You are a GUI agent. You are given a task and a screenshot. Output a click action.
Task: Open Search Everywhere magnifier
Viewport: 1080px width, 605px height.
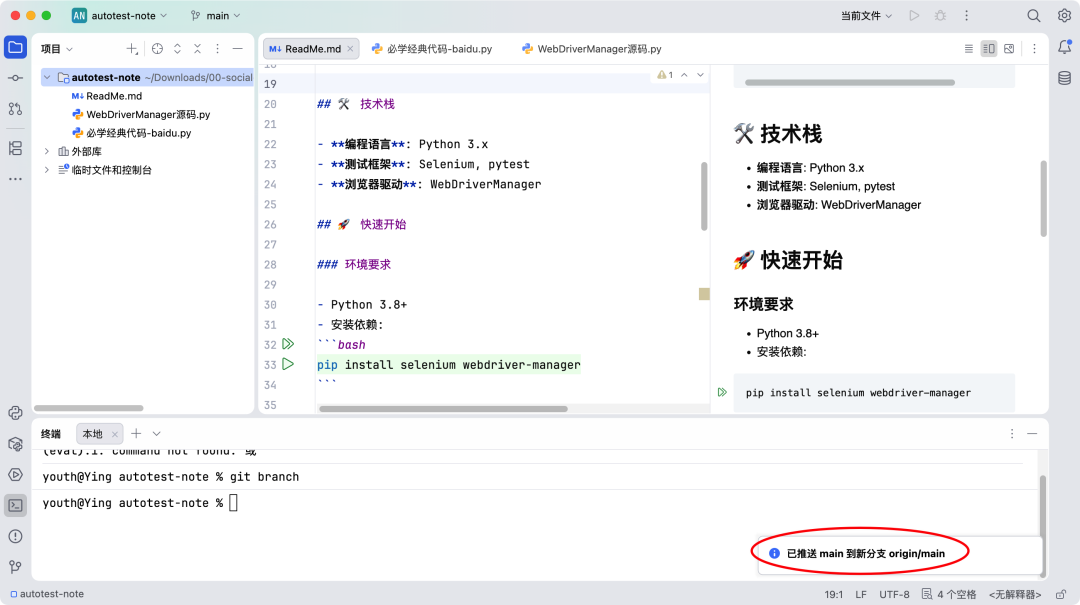point(1033,15)
